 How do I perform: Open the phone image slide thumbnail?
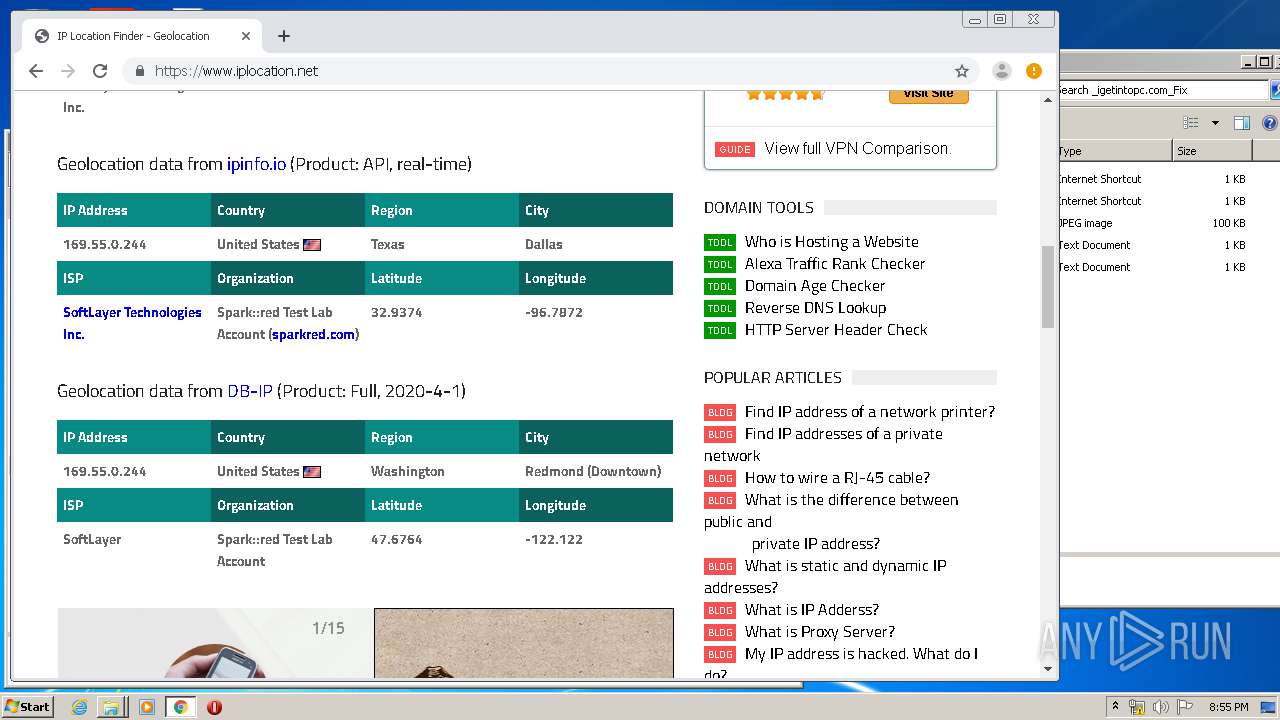[x=215, y=643]
